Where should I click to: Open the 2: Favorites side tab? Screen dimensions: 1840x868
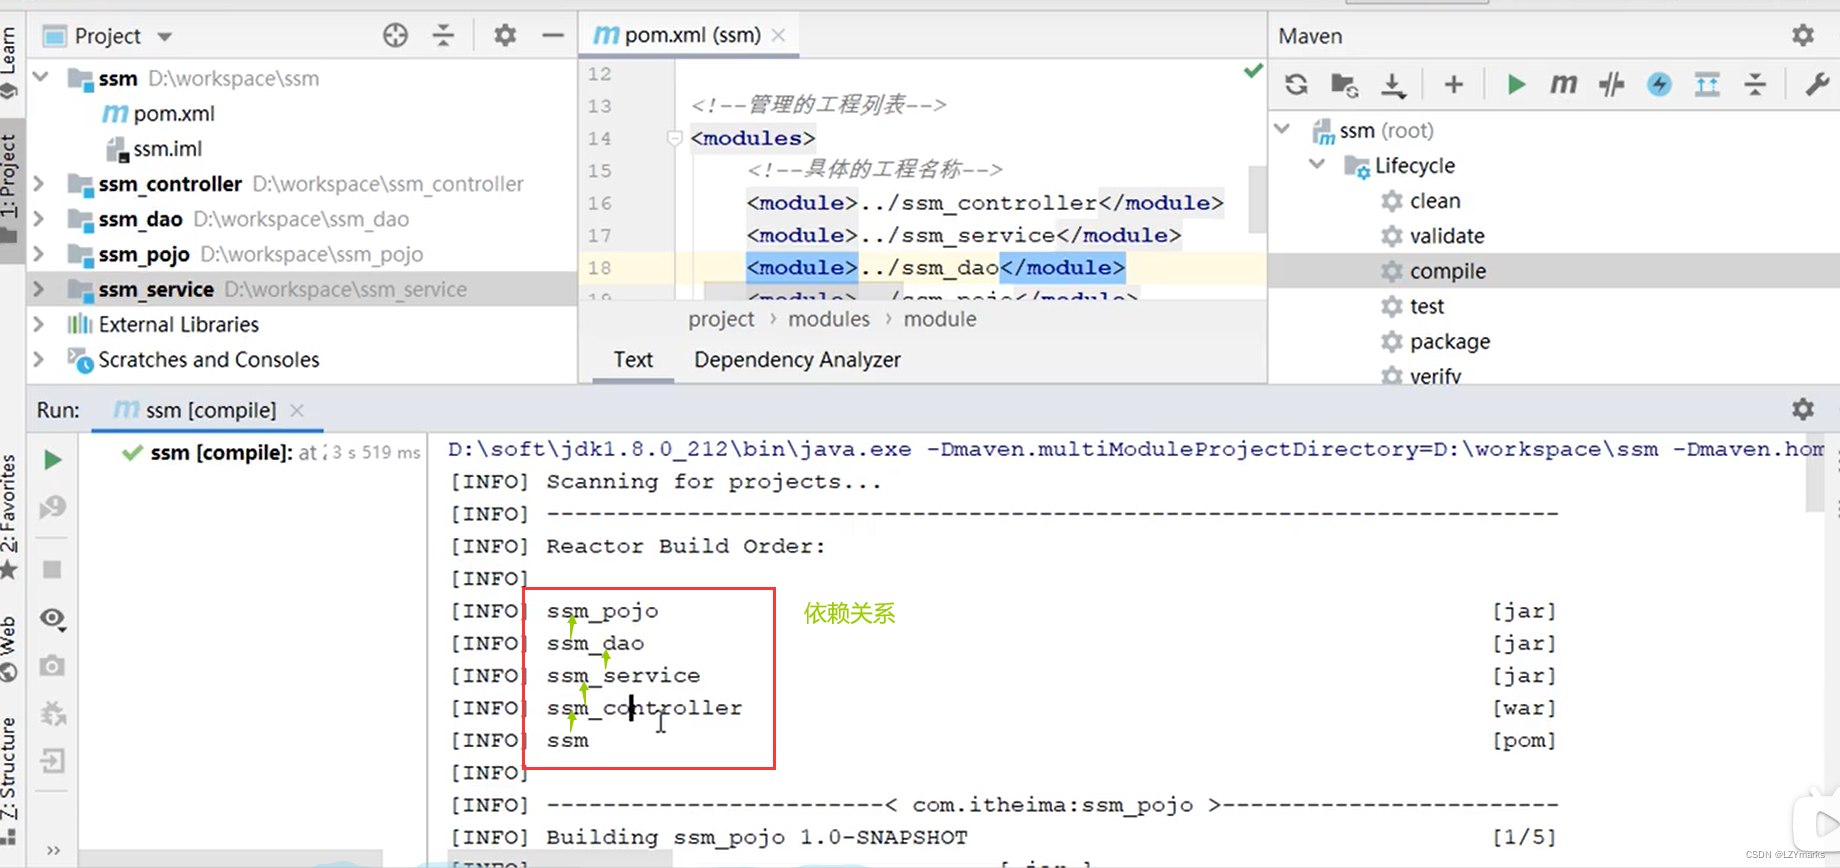(10, 516)
